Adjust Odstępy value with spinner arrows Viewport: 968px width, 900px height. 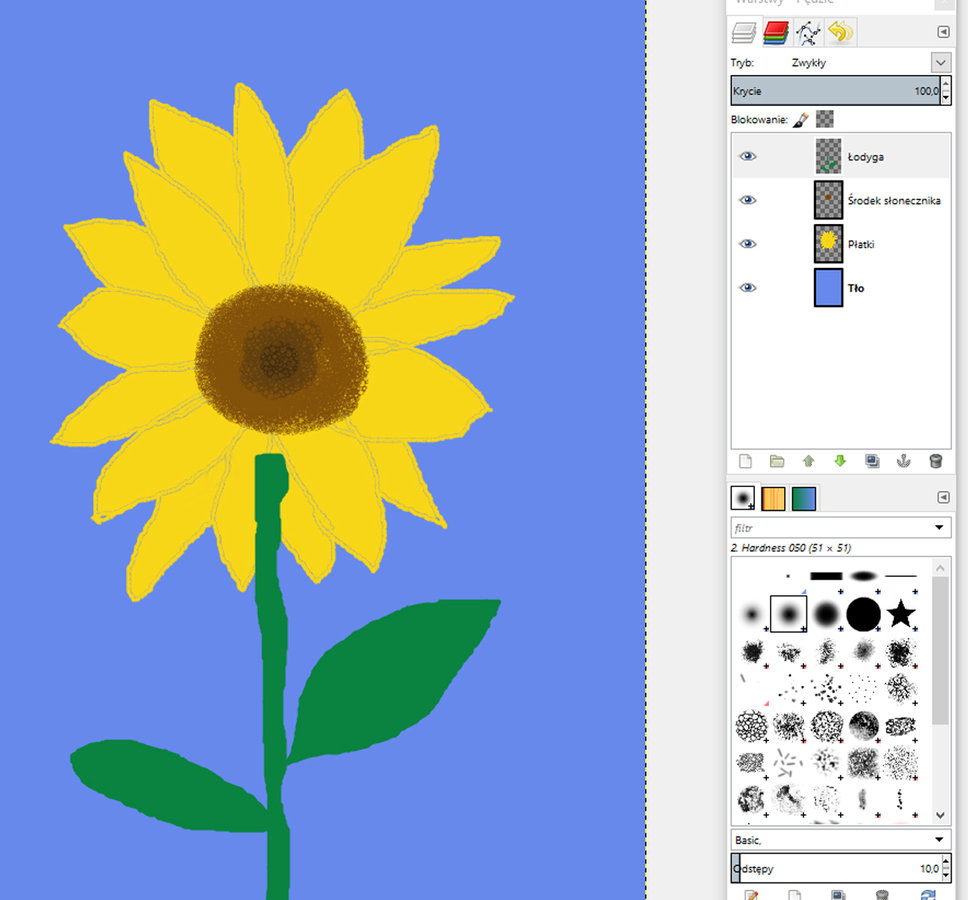coord(946,869)
